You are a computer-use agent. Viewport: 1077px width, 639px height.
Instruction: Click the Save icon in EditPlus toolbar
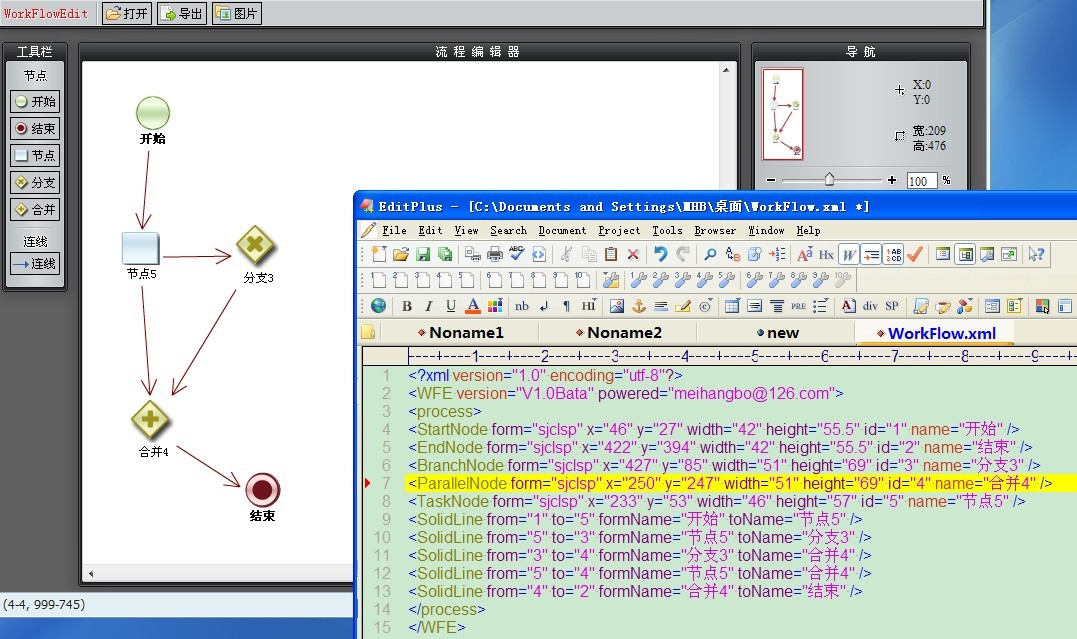tap(424, 255)
